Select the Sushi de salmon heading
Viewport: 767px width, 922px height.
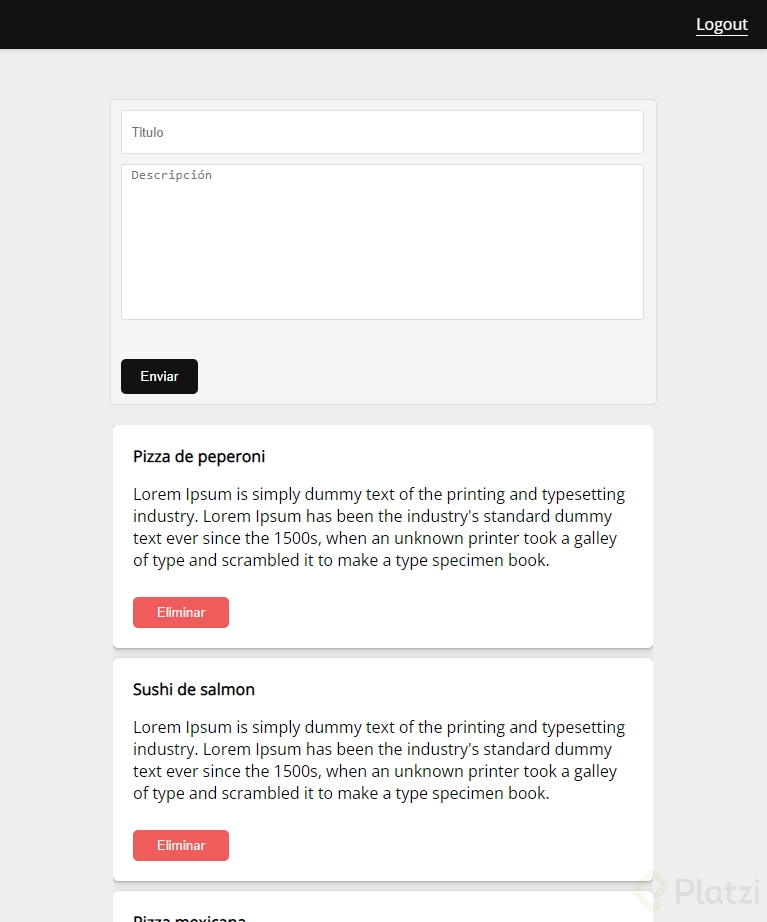pos(194,690)
